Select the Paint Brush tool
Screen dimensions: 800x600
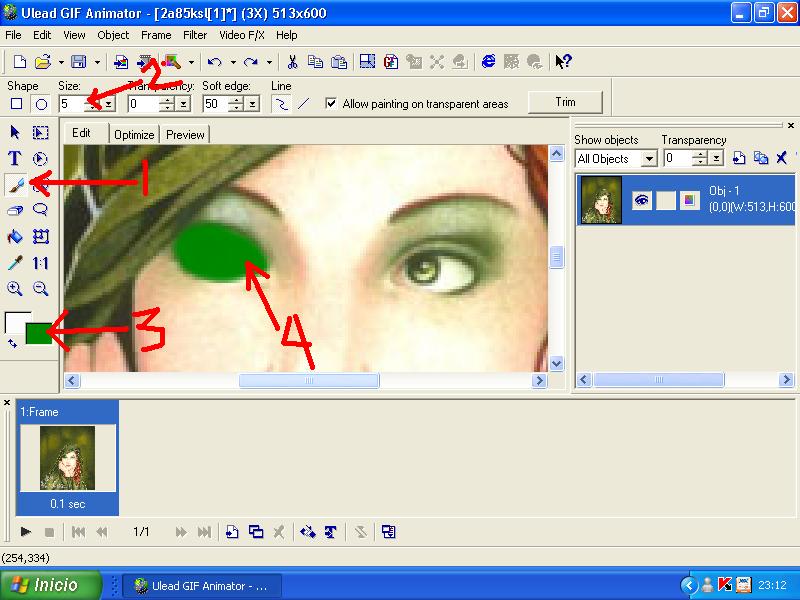(16, 185)
